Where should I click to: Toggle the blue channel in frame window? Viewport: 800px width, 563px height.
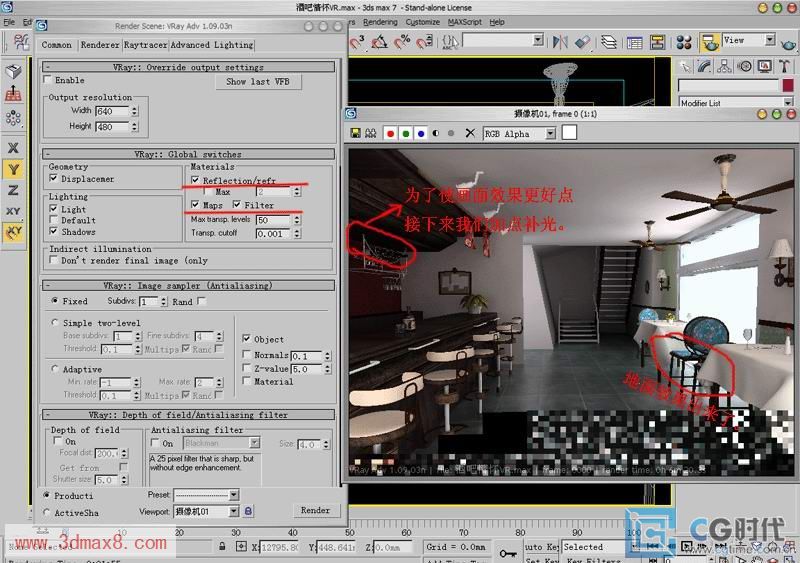[x=421, y=133]
